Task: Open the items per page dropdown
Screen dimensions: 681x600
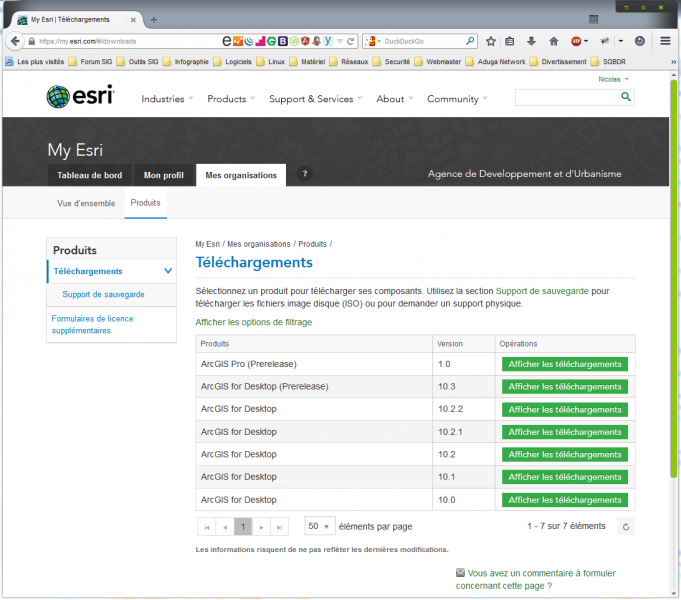Action: click(x=320, y=526)
